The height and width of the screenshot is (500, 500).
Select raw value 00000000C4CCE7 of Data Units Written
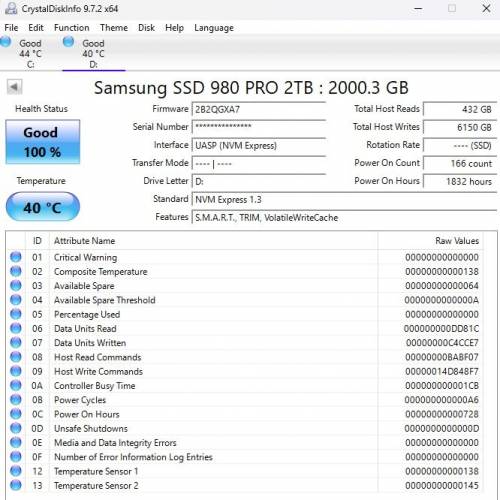click(x=442, y=343)
